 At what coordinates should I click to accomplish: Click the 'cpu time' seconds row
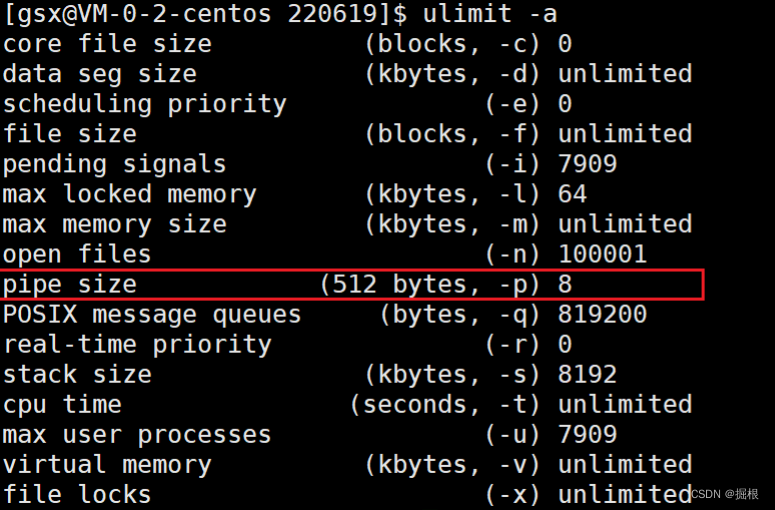tap(347, 405)
